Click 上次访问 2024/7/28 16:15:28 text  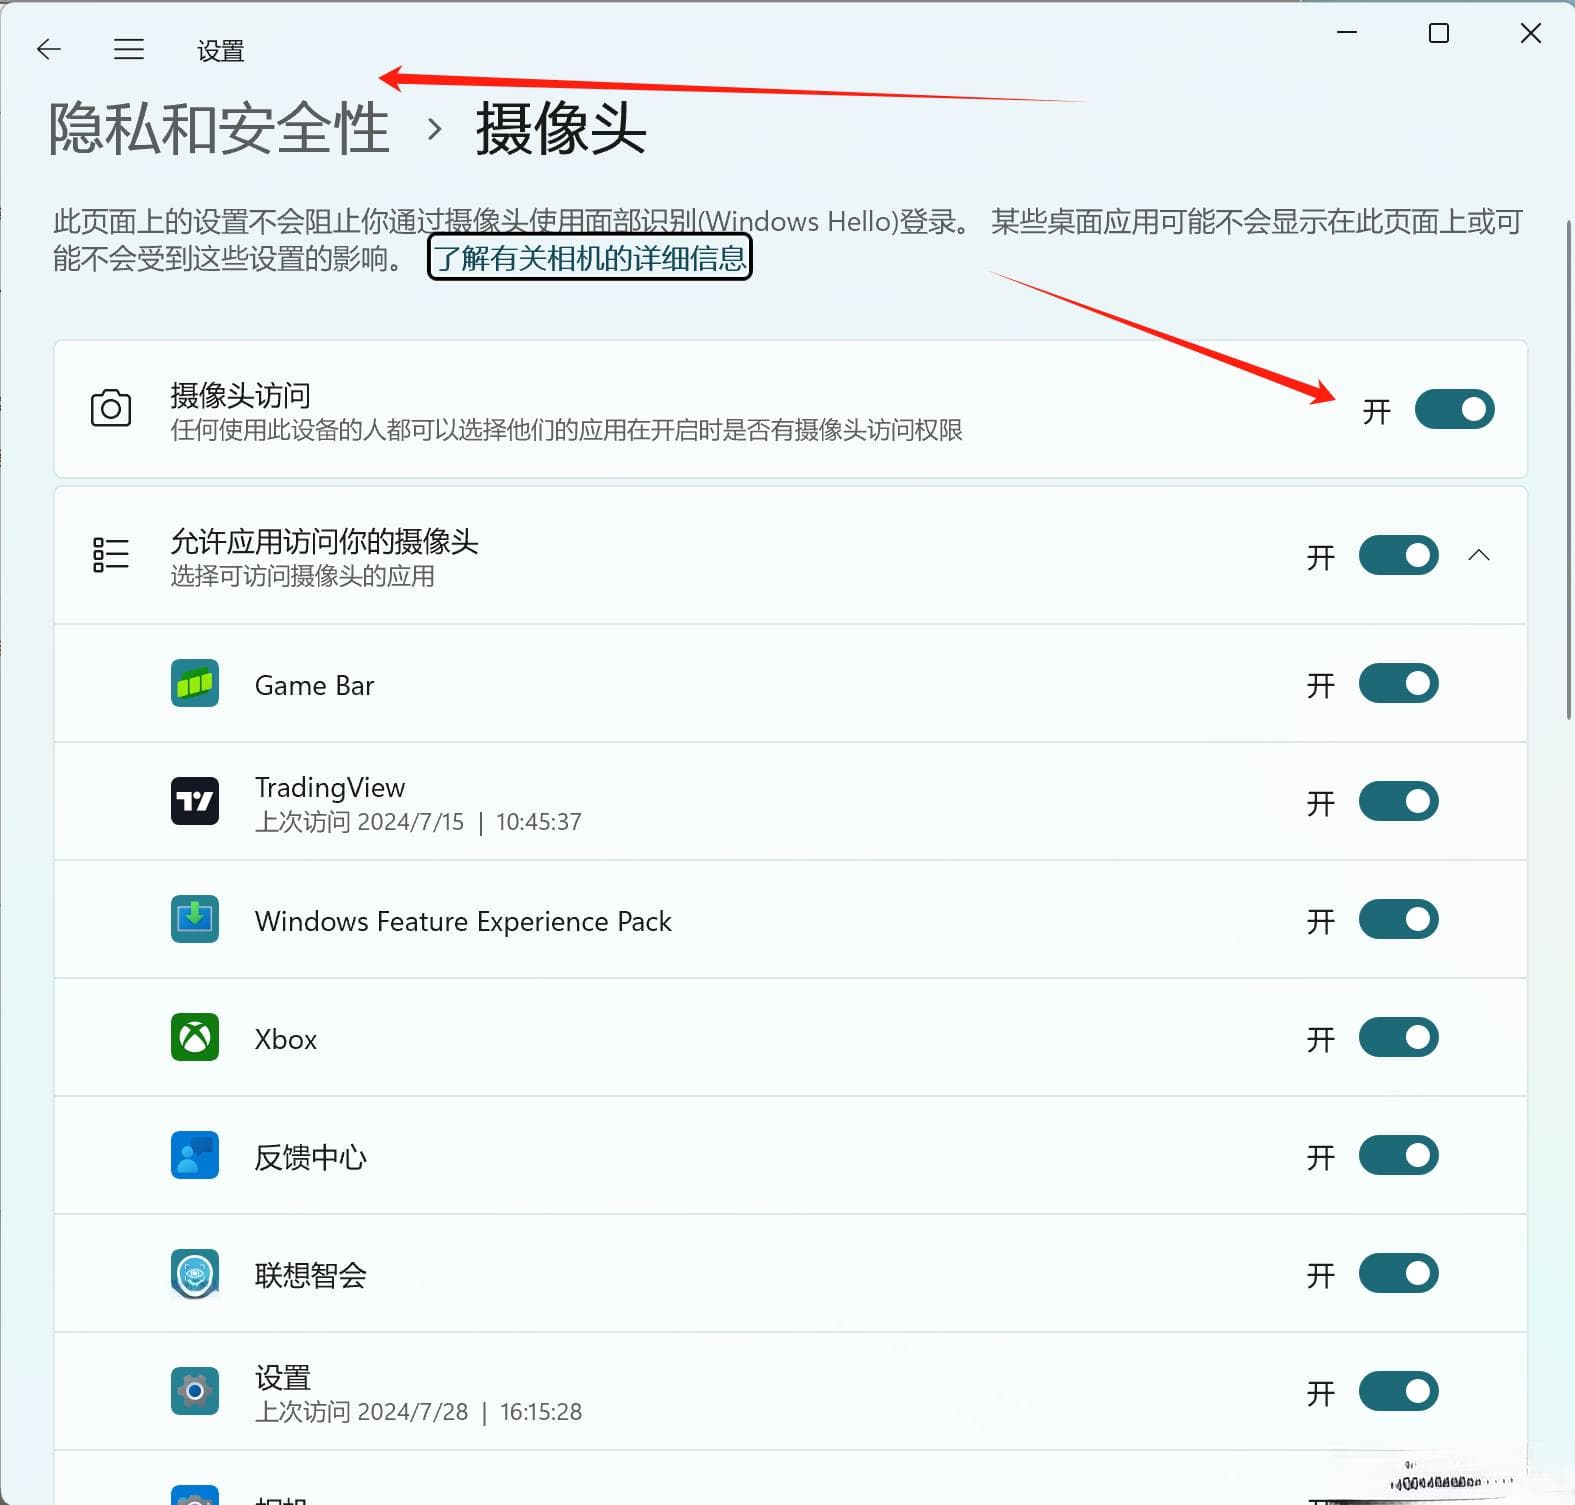pyautogui.click(x=418, y=1412)
